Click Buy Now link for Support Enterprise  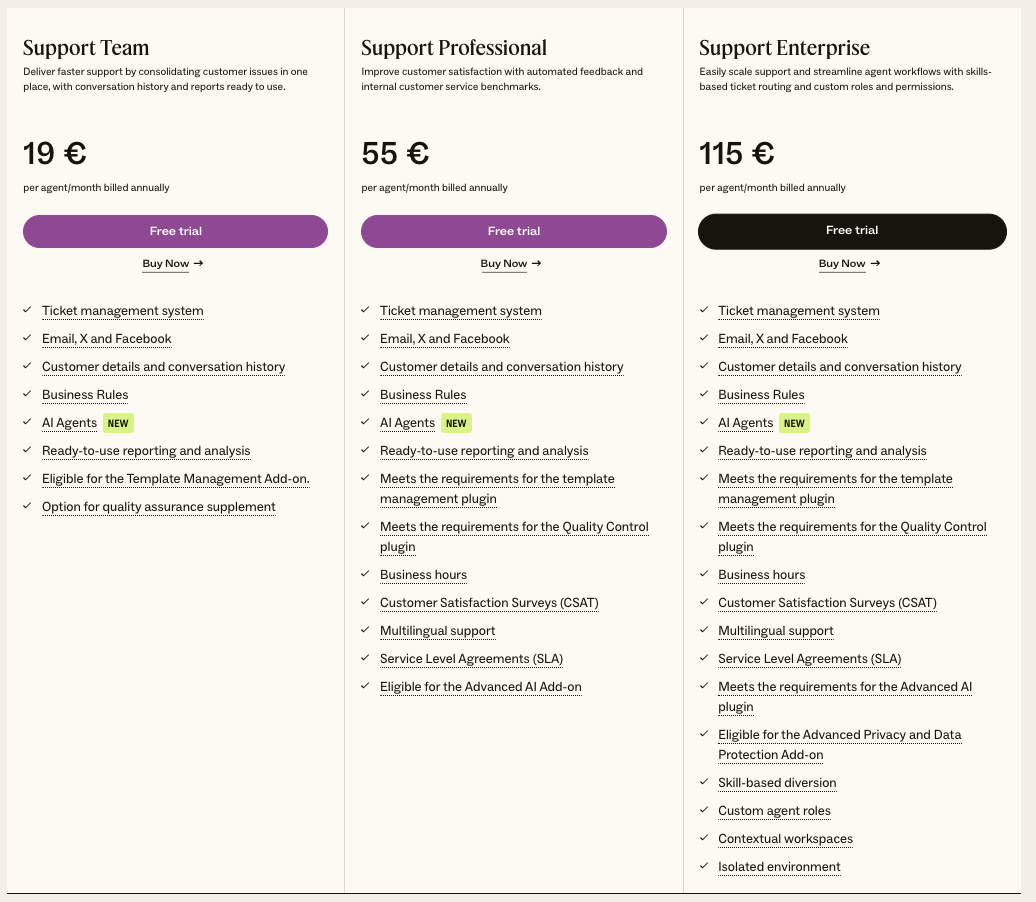(842, 264)
